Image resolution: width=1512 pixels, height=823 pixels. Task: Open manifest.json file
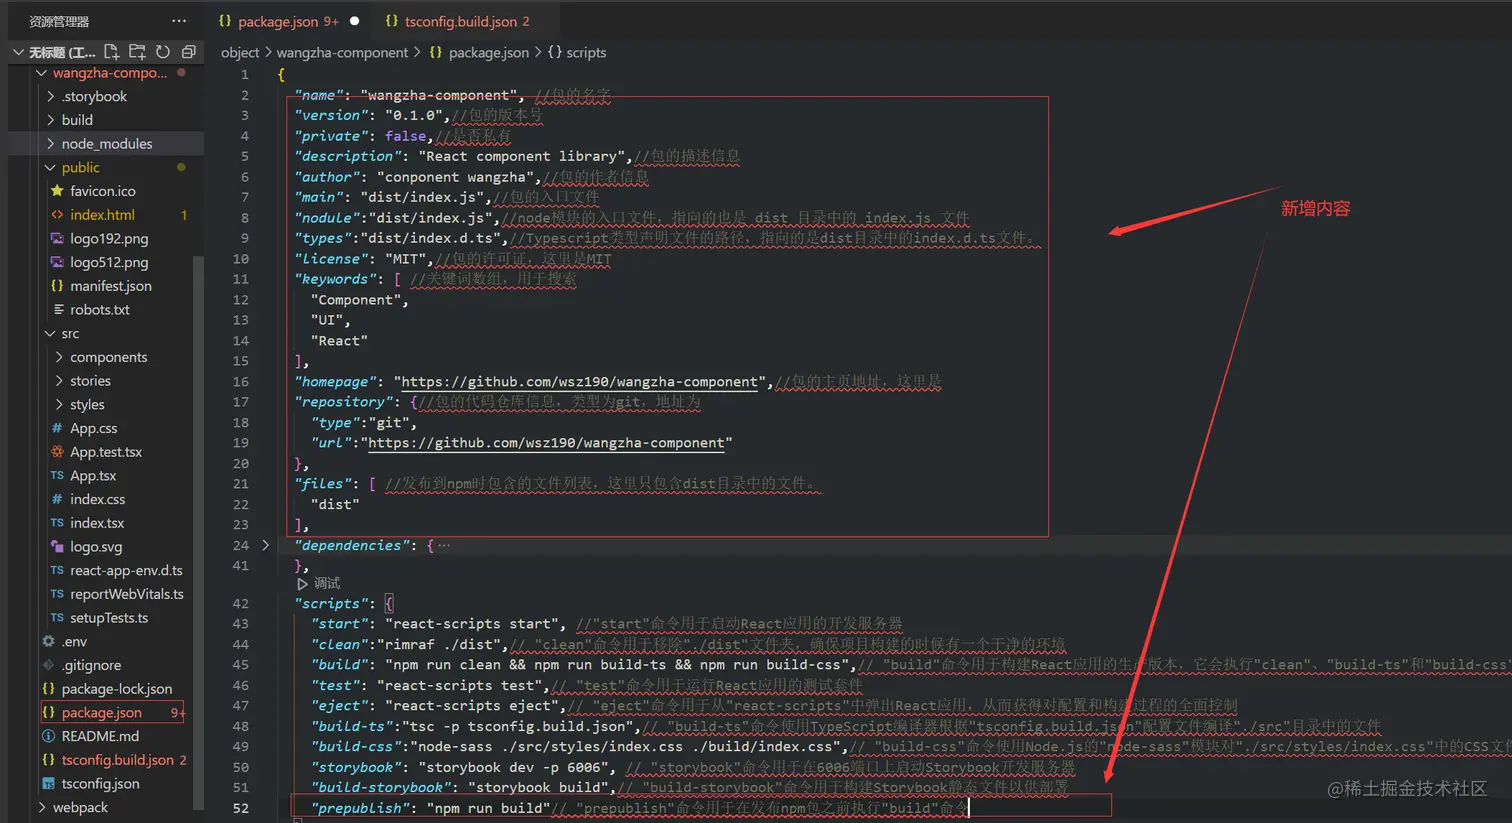point(111,286)
